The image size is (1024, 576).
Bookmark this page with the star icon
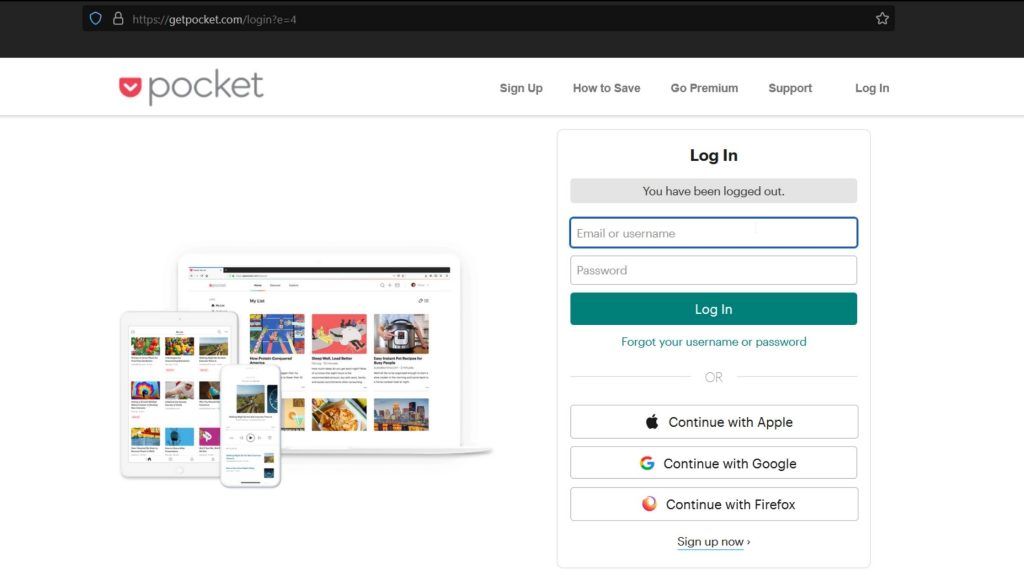tap(882, 19)
